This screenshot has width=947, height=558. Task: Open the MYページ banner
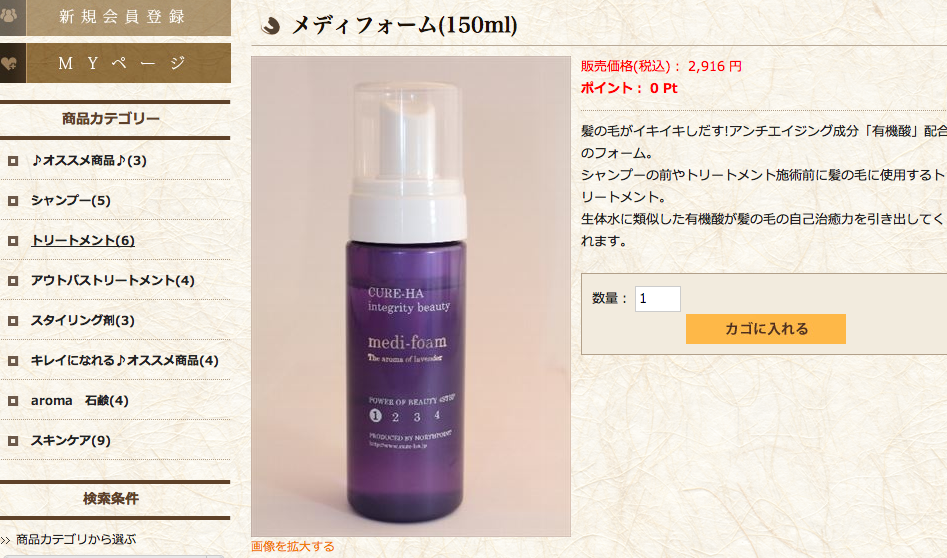point(115,63)
